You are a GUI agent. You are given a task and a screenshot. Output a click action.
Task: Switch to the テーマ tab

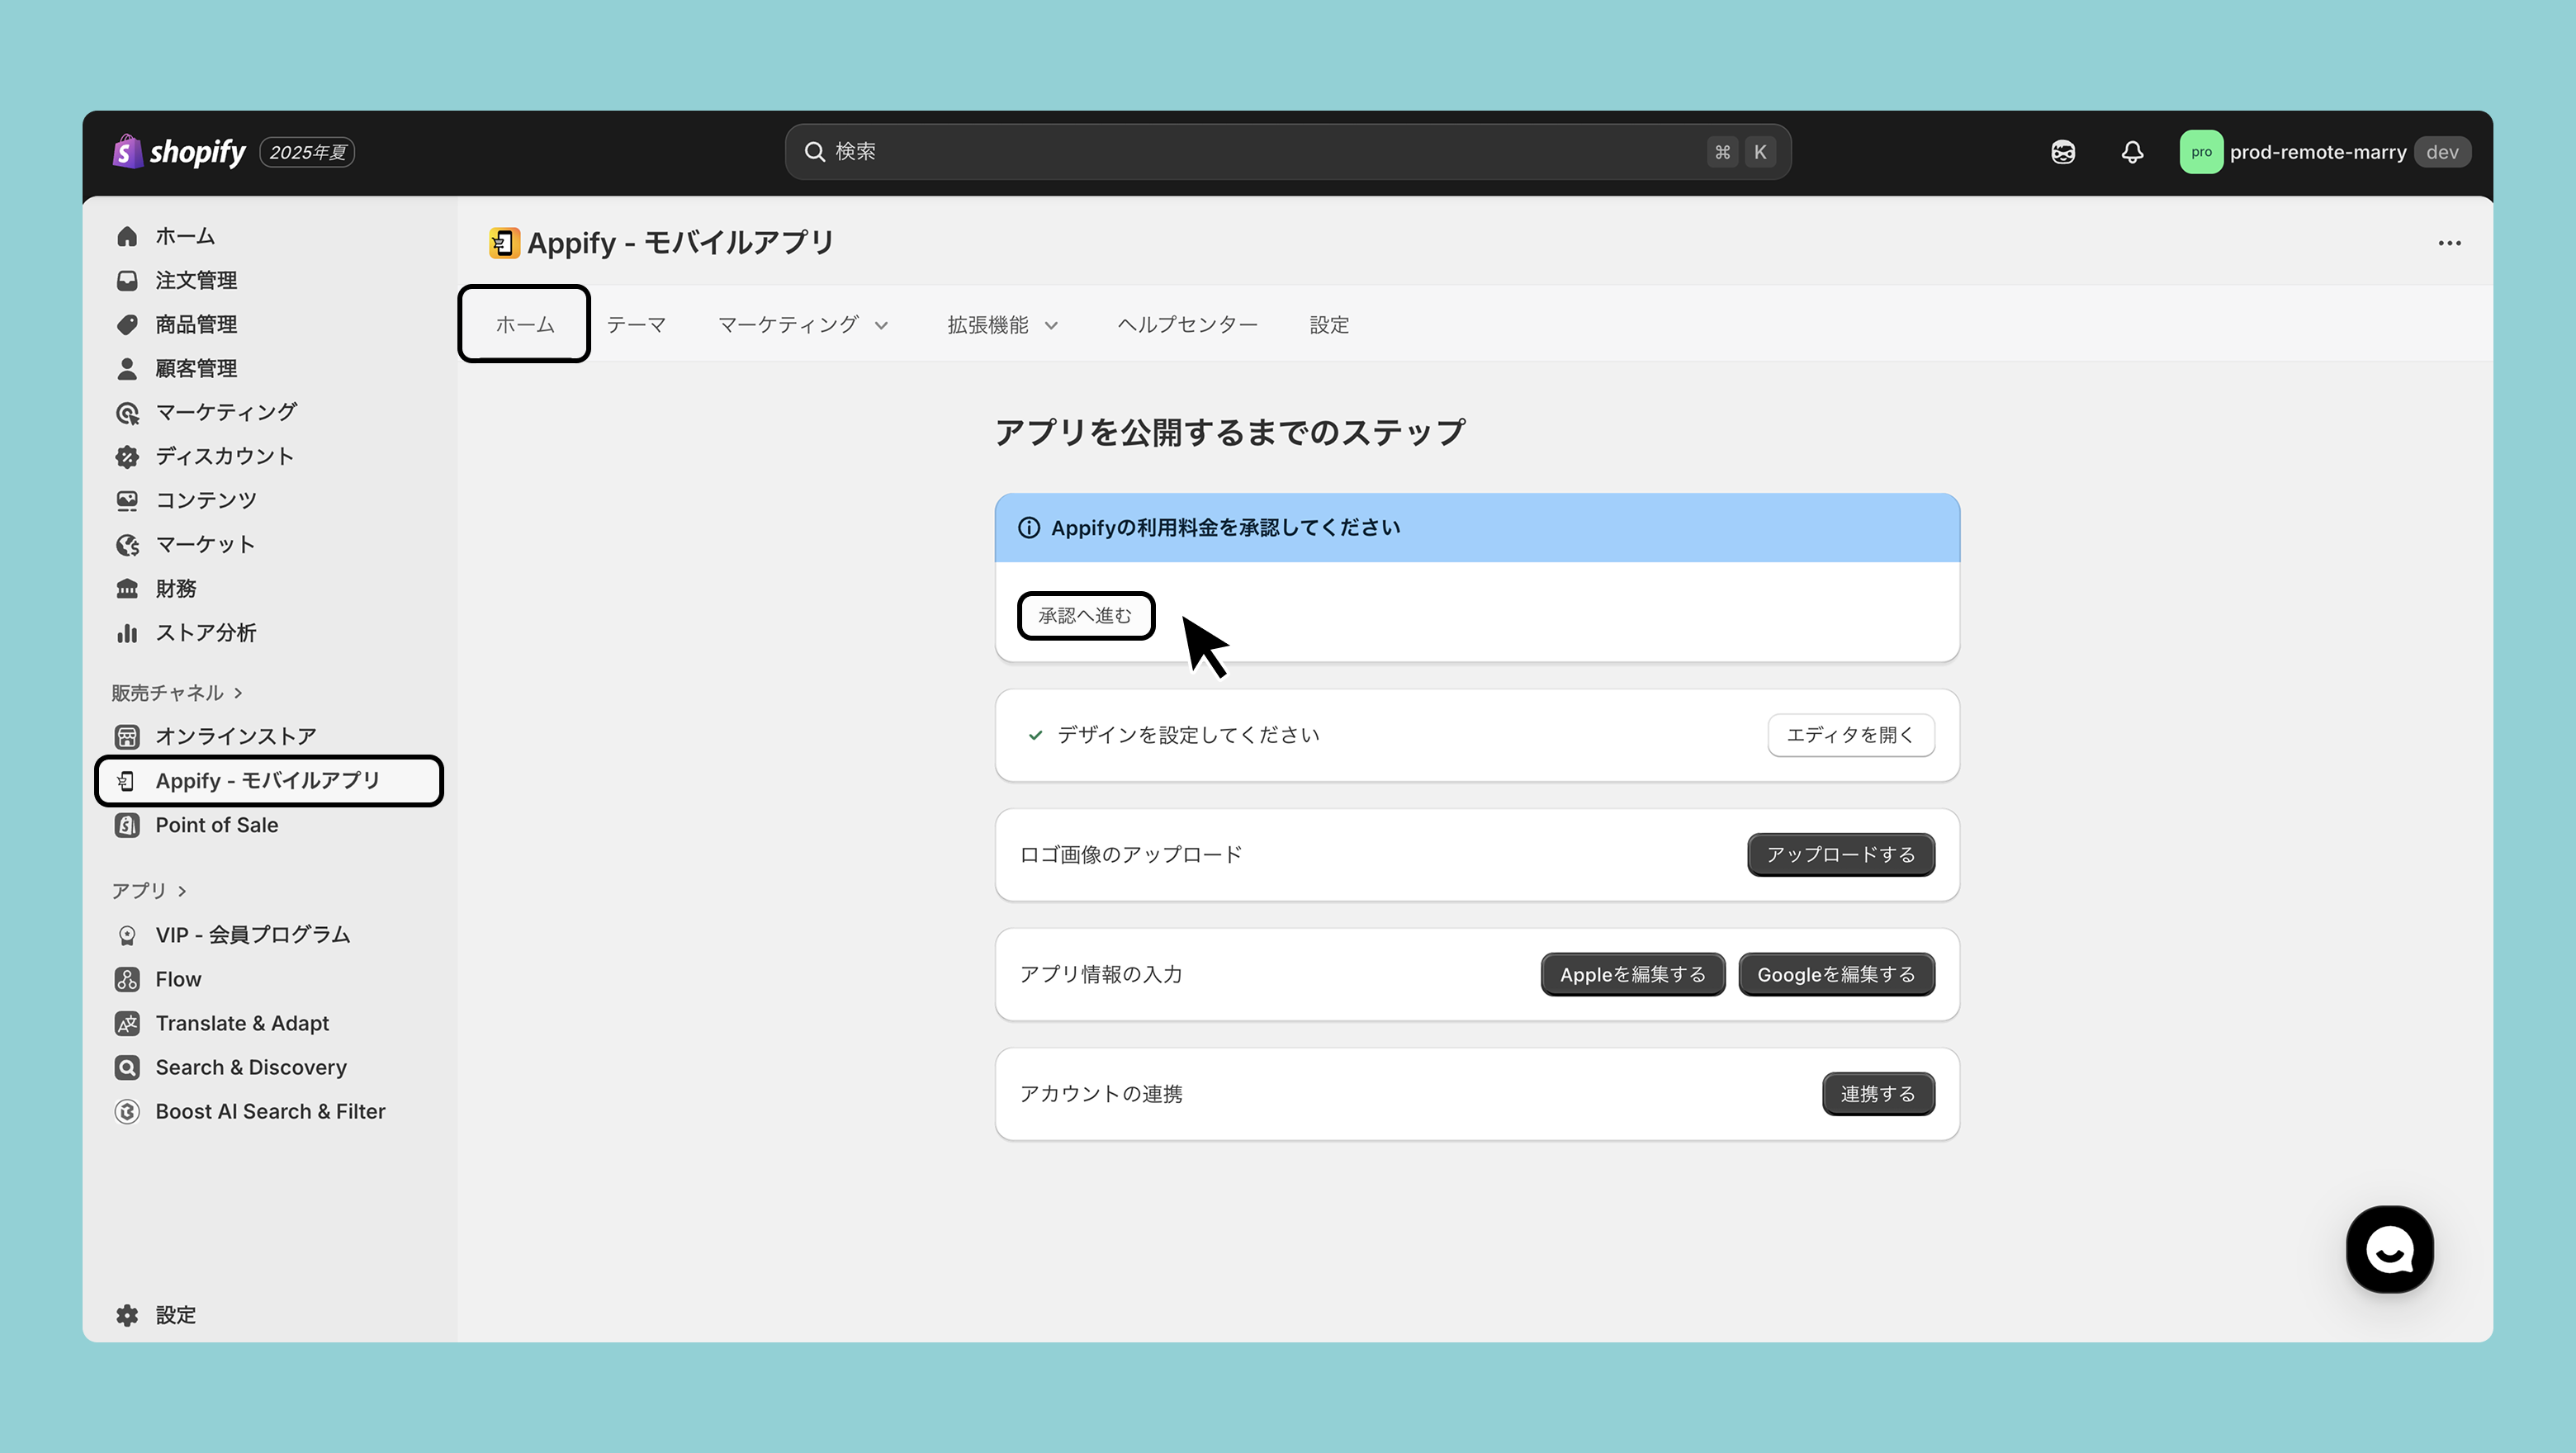click(636, 325)
